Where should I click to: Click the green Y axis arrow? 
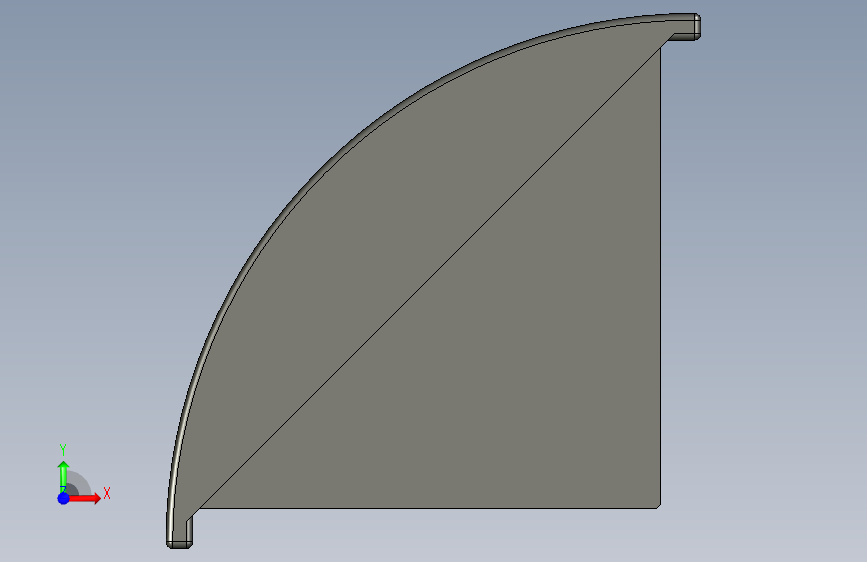(x=63, y=476)
